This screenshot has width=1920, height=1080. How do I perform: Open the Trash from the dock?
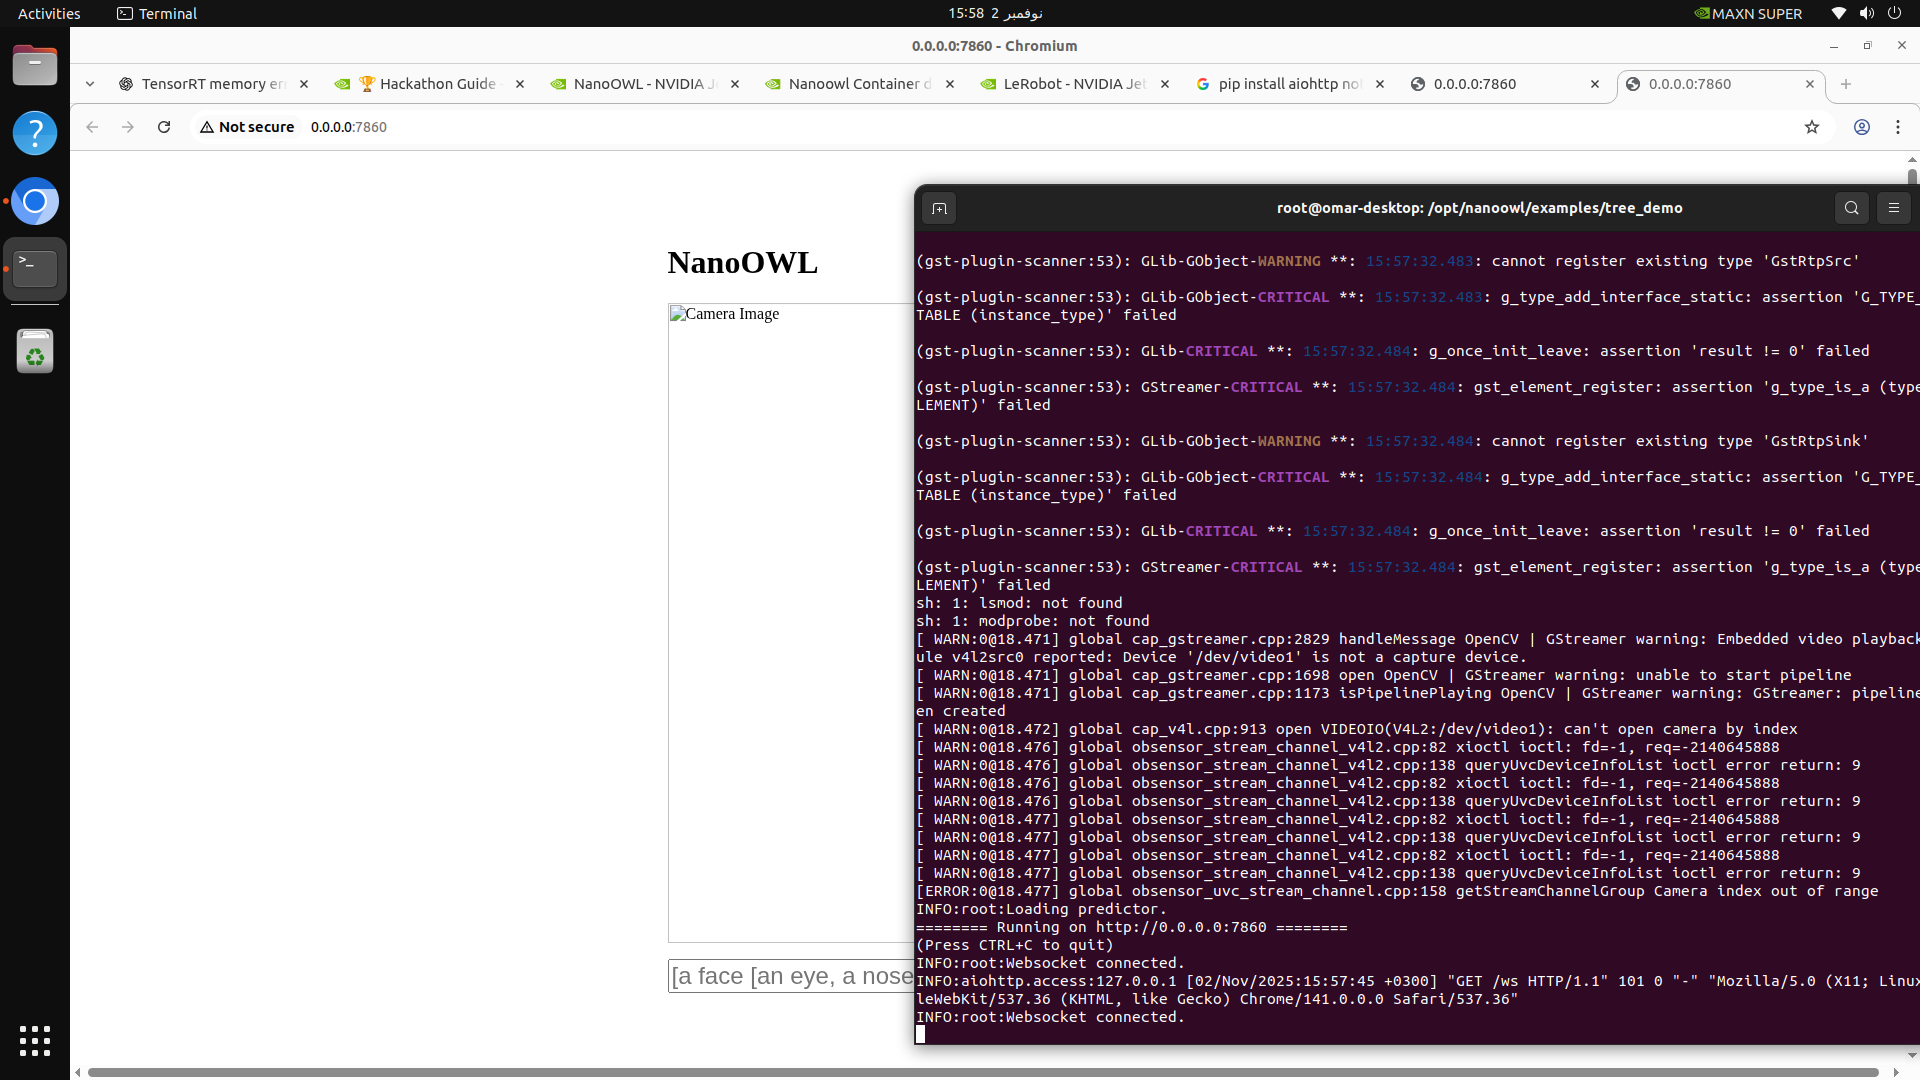pos(35,352)
